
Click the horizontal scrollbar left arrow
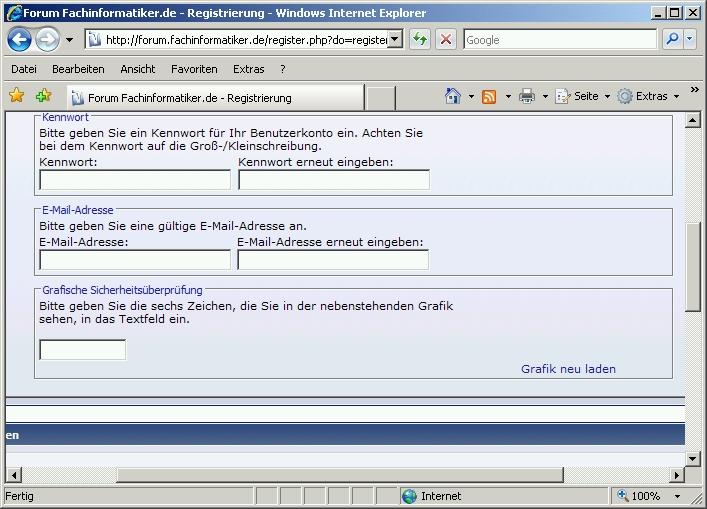click(14, 474)
